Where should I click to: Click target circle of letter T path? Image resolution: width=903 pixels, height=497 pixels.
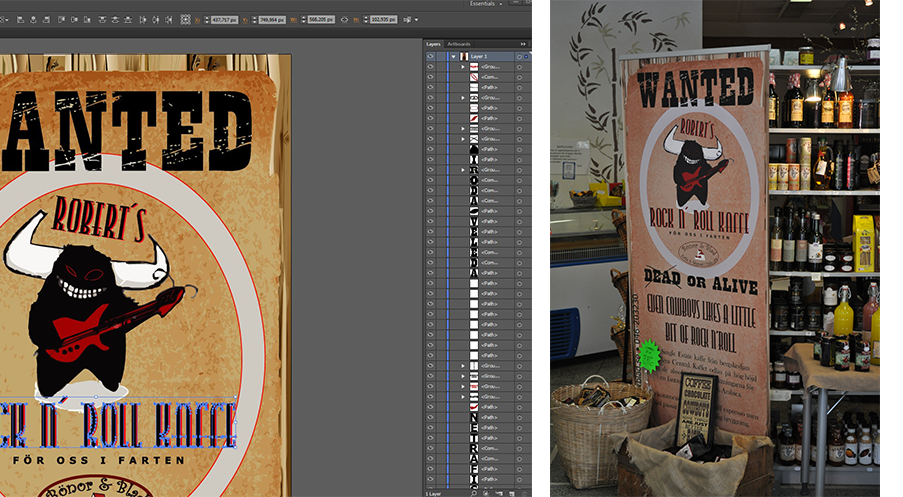point(519,438)
